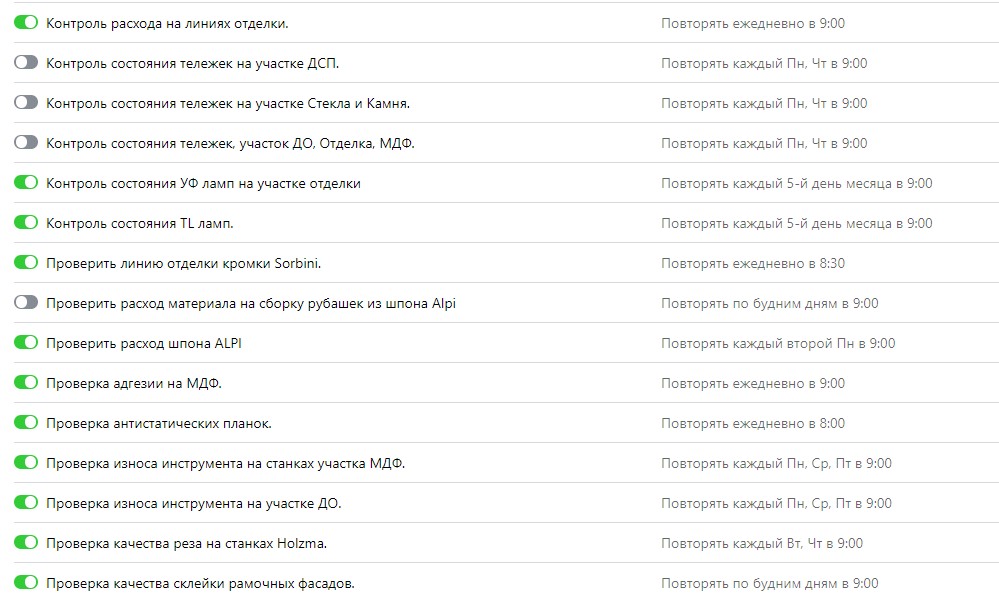999x599 pixels.
Task: Enable toggle for сборку рубашек из шпона Alpi
Action: click(x=26, y=303)
